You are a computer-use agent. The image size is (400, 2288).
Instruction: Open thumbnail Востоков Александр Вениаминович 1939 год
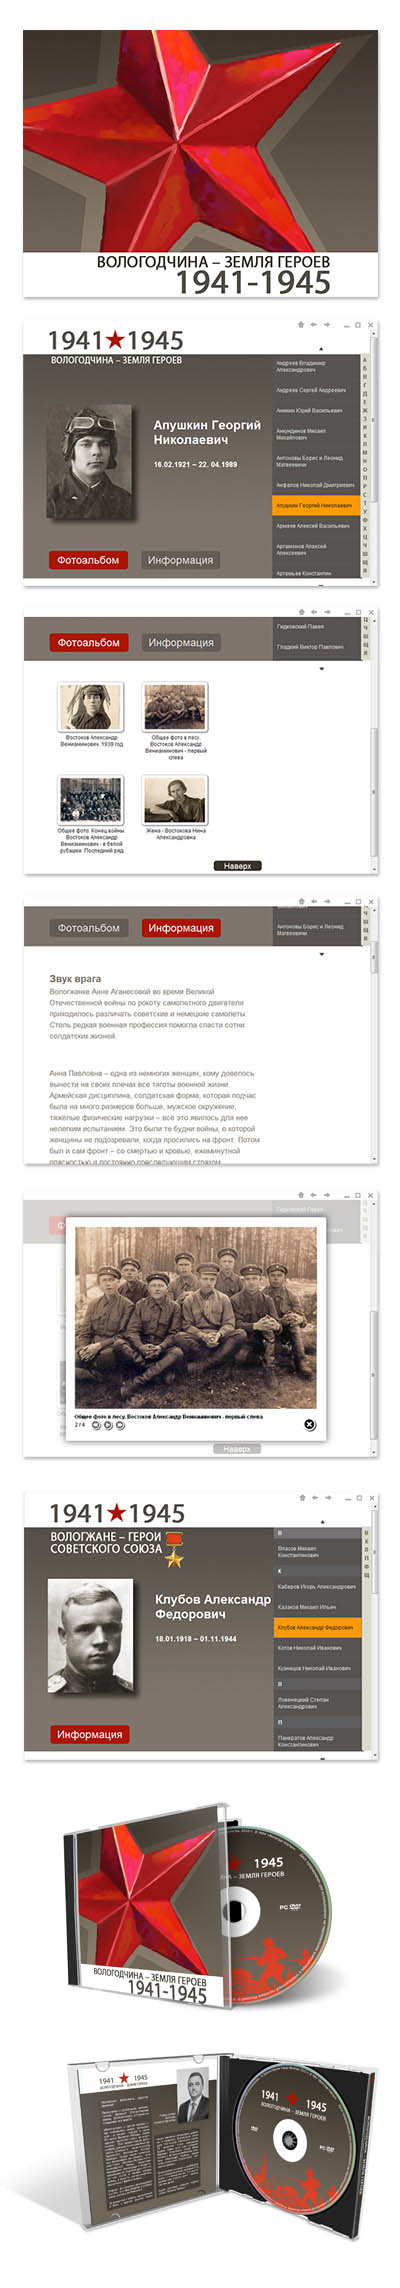pyautogui.click(x=91, y=707)
